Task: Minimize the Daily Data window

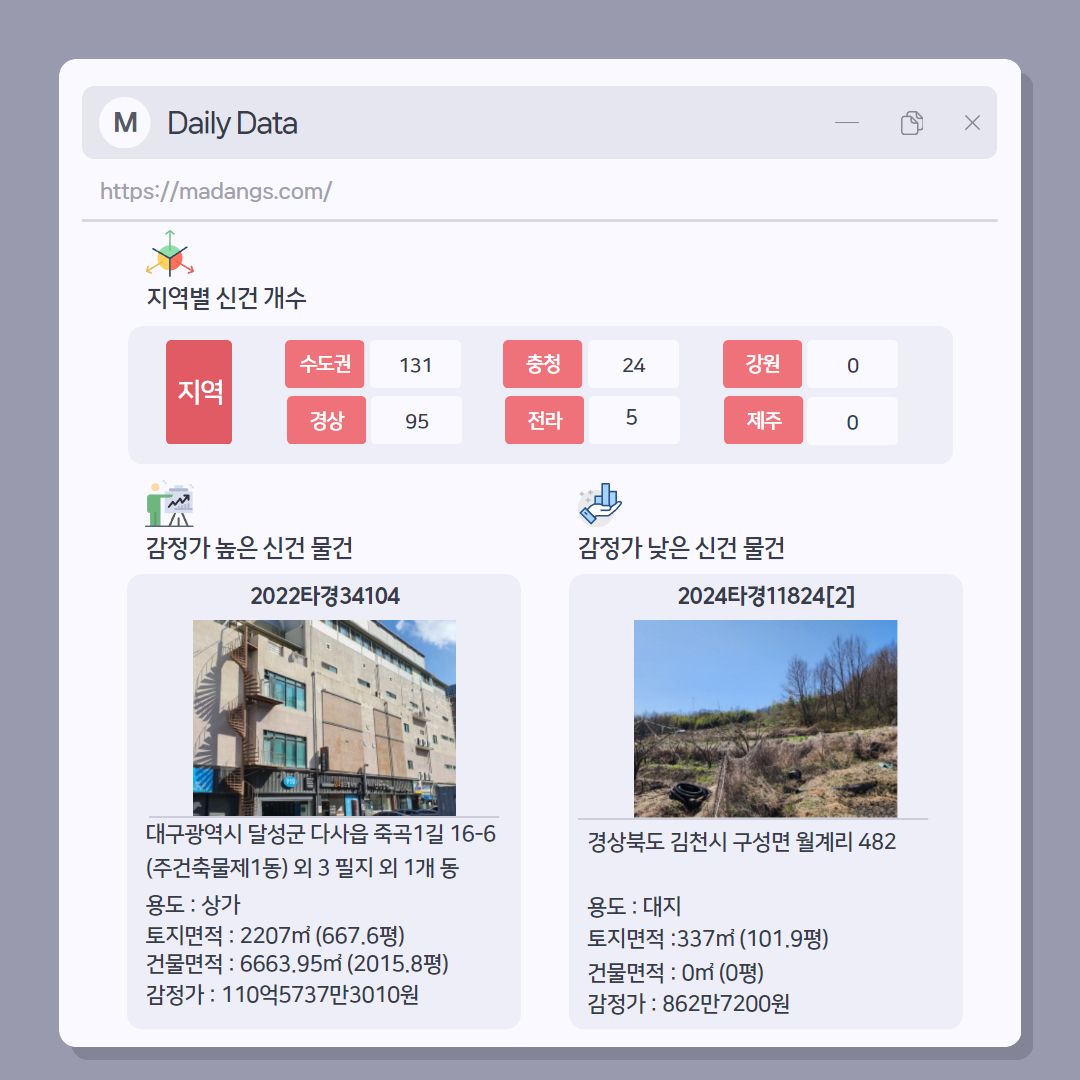Action: [x=847, y=123]
